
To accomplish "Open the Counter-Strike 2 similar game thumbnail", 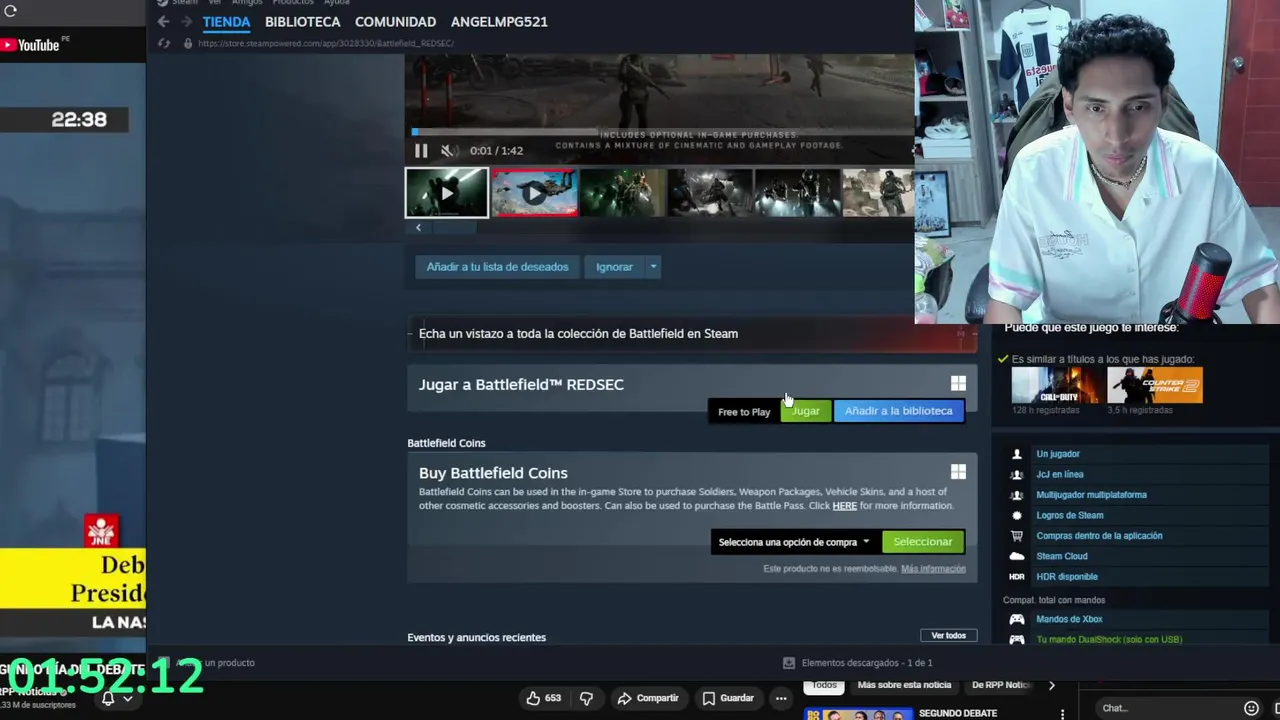I will (1154, 385).
